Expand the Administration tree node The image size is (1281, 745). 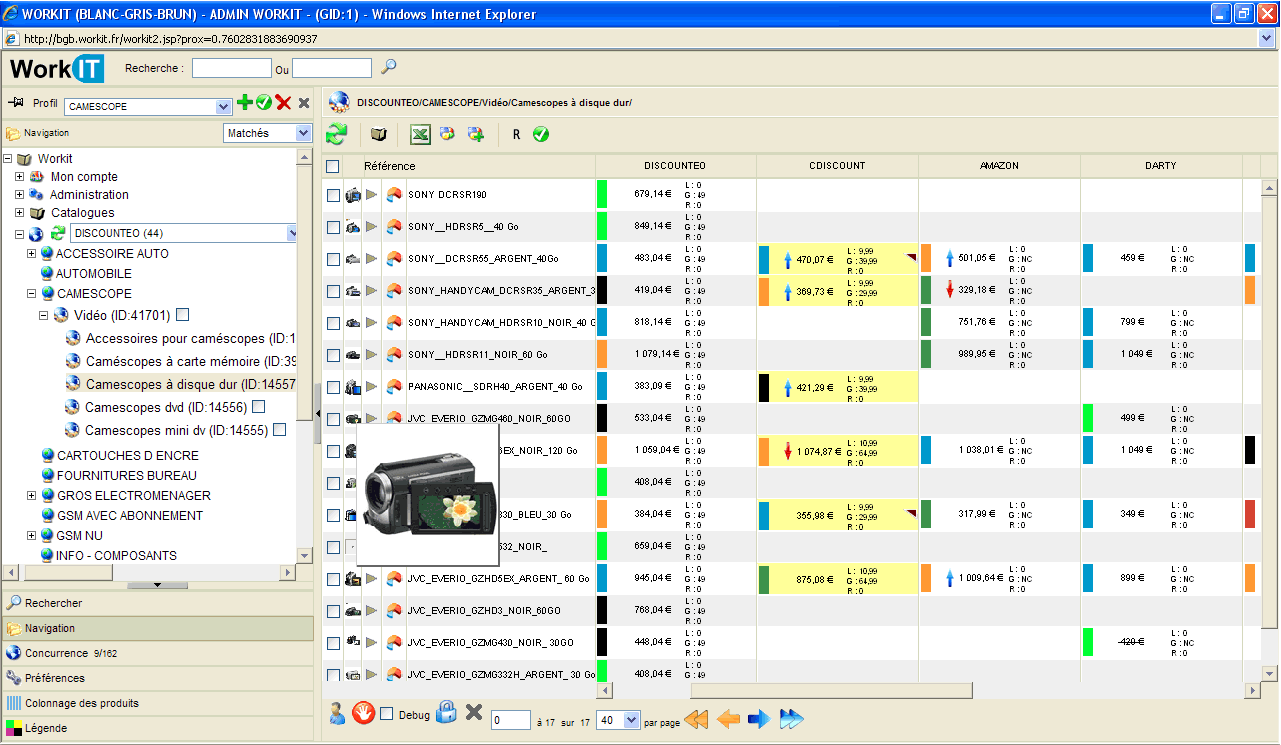point(19,195)
